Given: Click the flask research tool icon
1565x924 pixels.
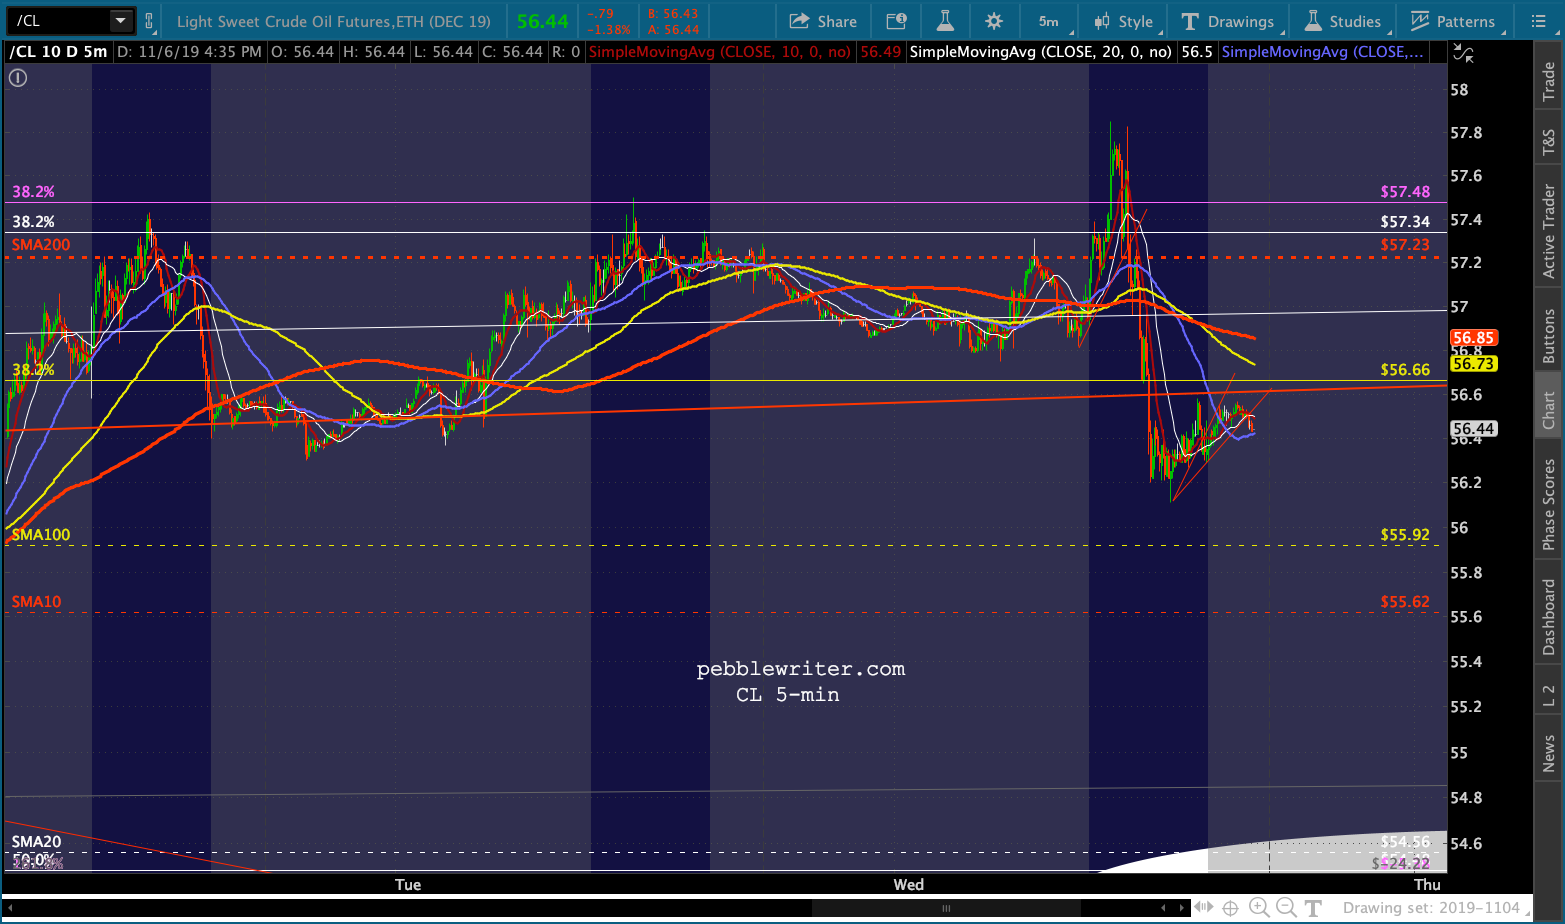Looking at the screenshot, I should click(x=944, y=21).
